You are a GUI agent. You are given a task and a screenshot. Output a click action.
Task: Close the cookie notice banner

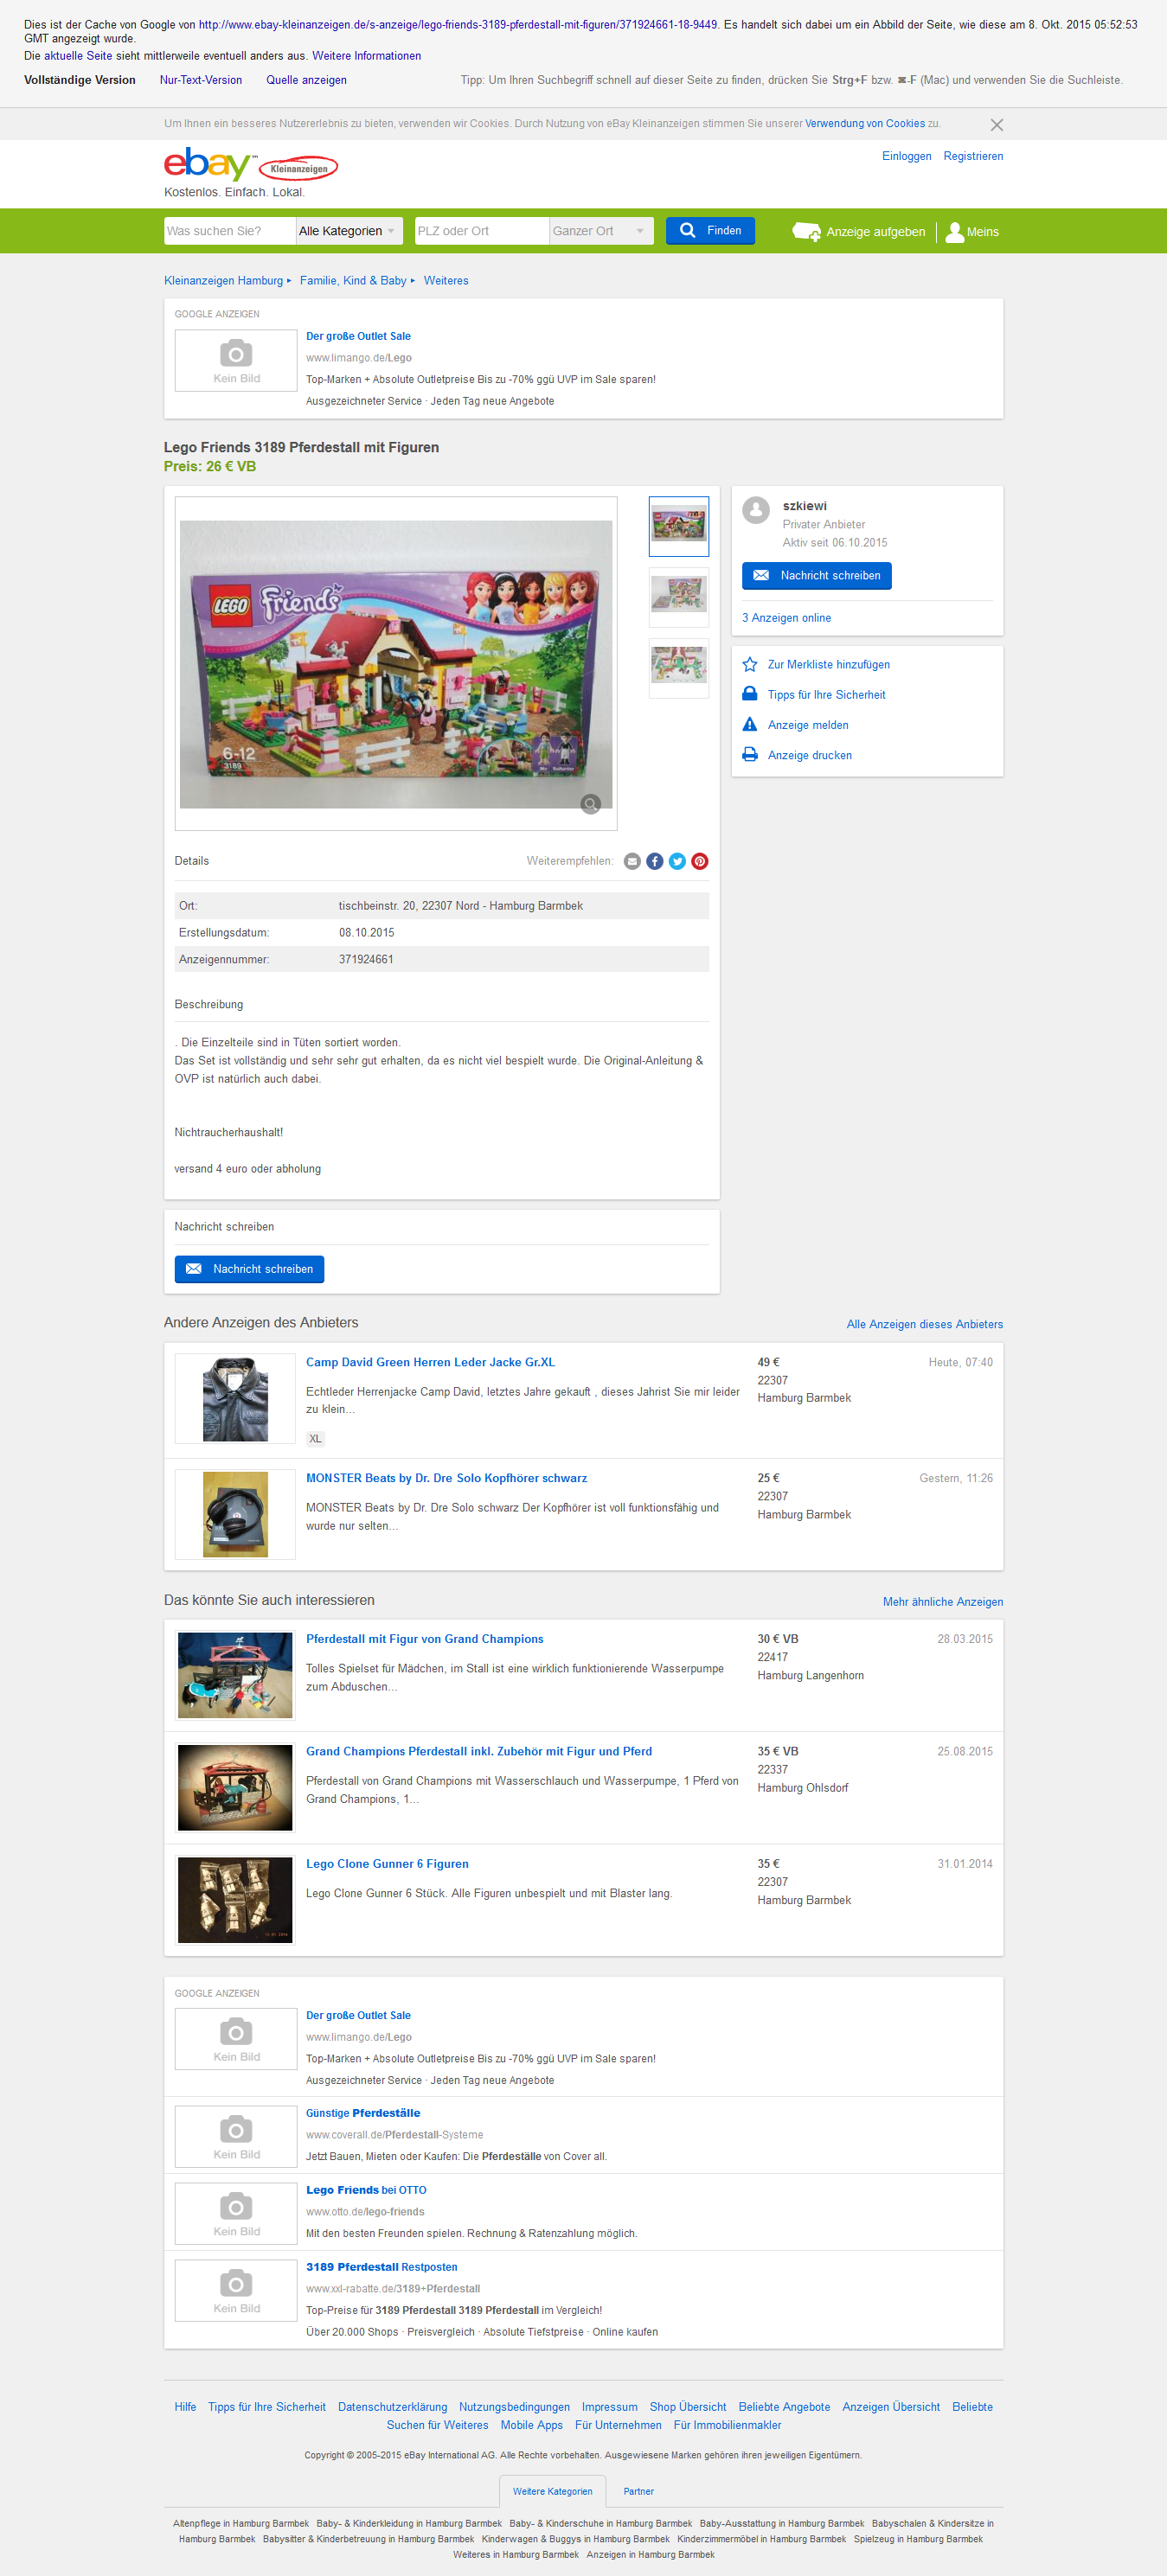tap(996, 125)
